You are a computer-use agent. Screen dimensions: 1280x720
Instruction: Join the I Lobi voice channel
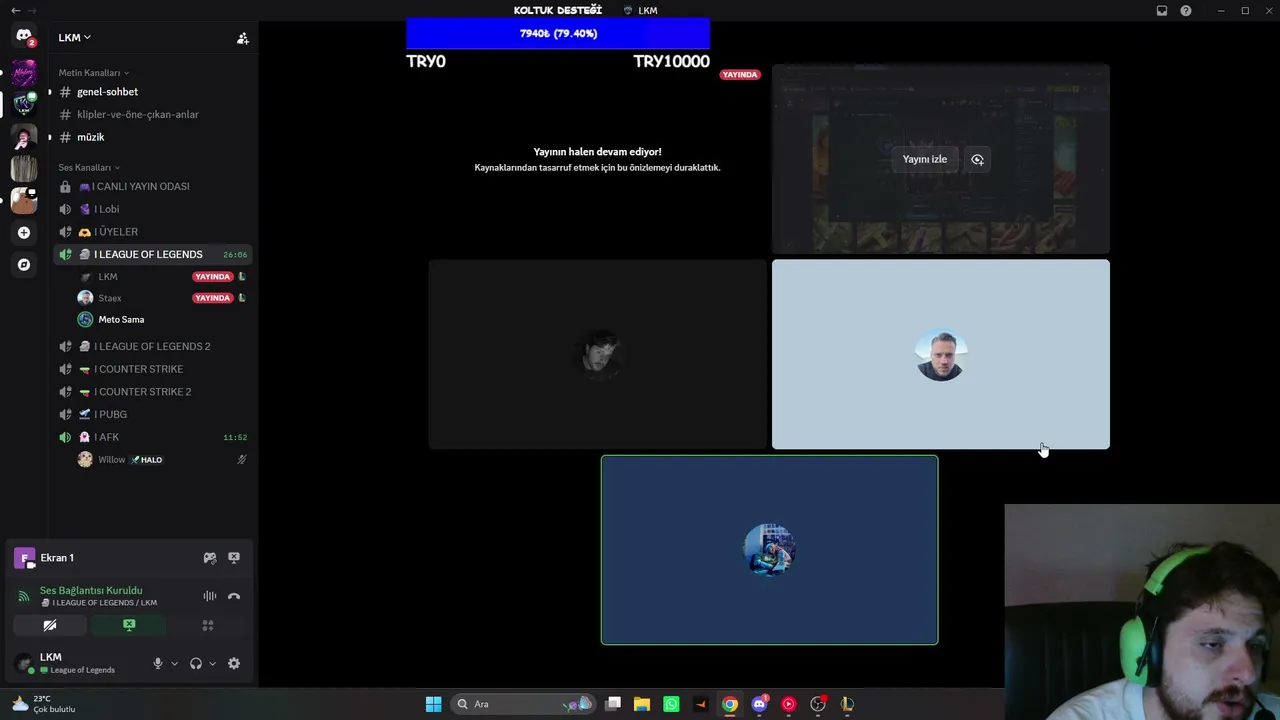[x=153, y=209]
